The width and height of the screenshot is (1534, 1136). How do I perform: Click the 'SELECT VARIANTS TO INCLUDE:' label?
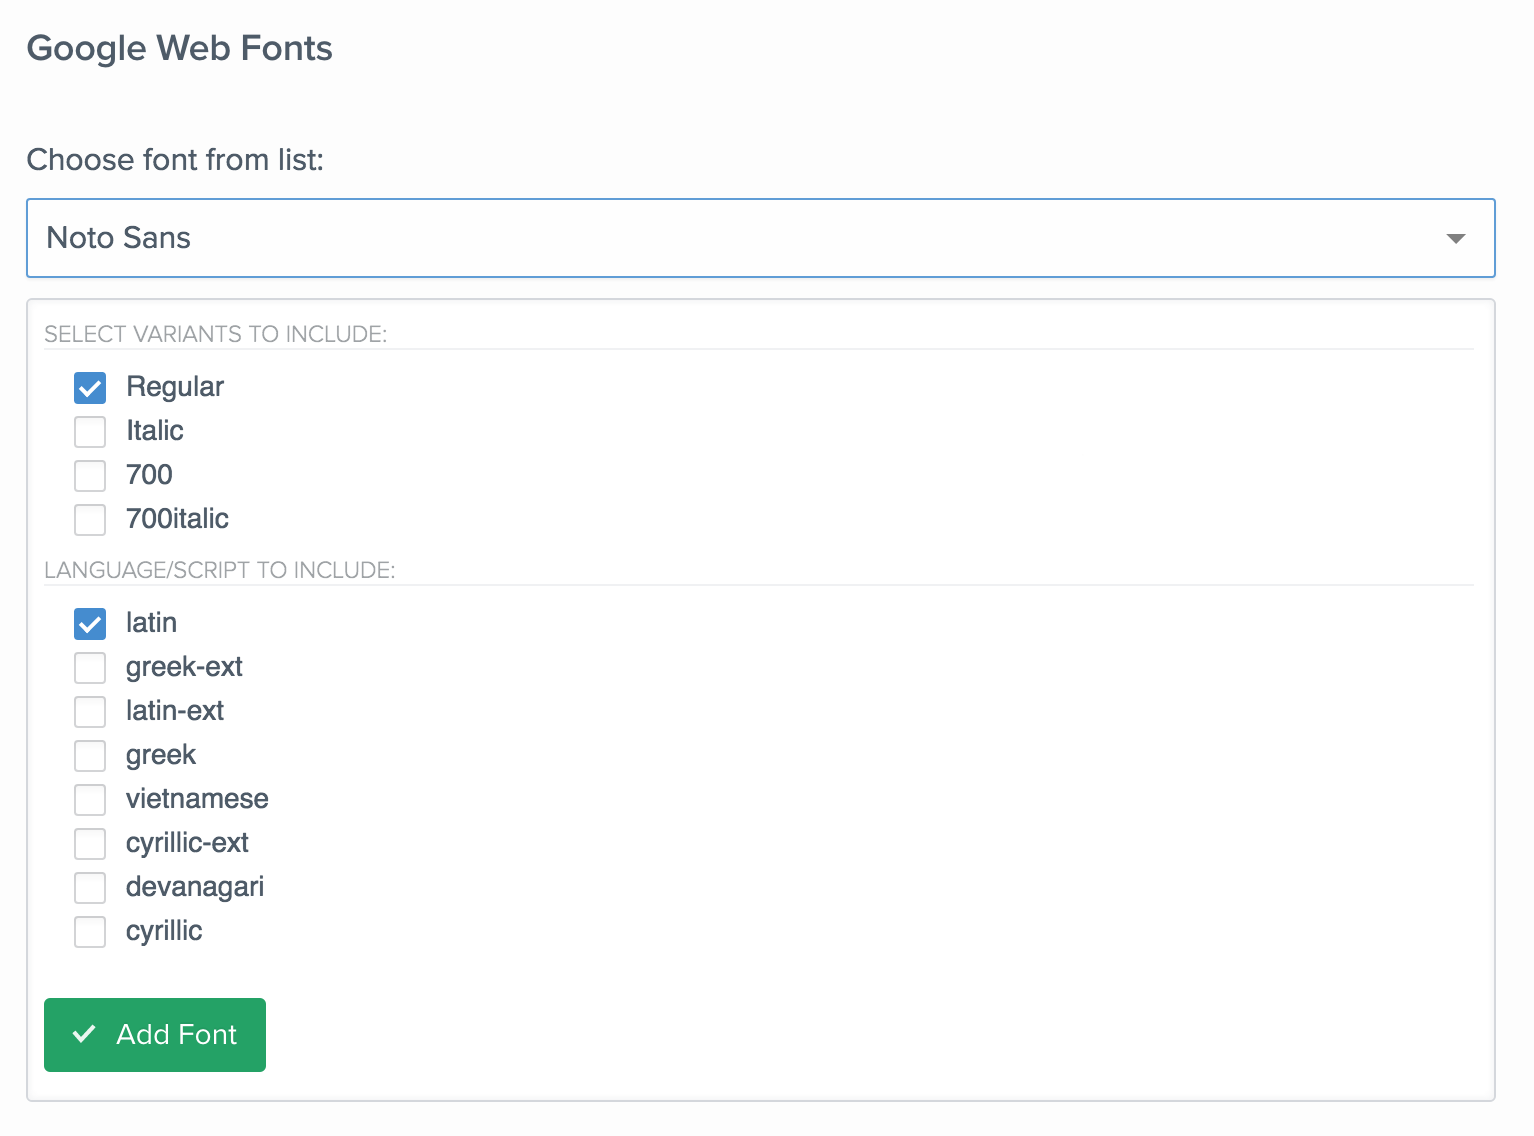coord(215,334)
